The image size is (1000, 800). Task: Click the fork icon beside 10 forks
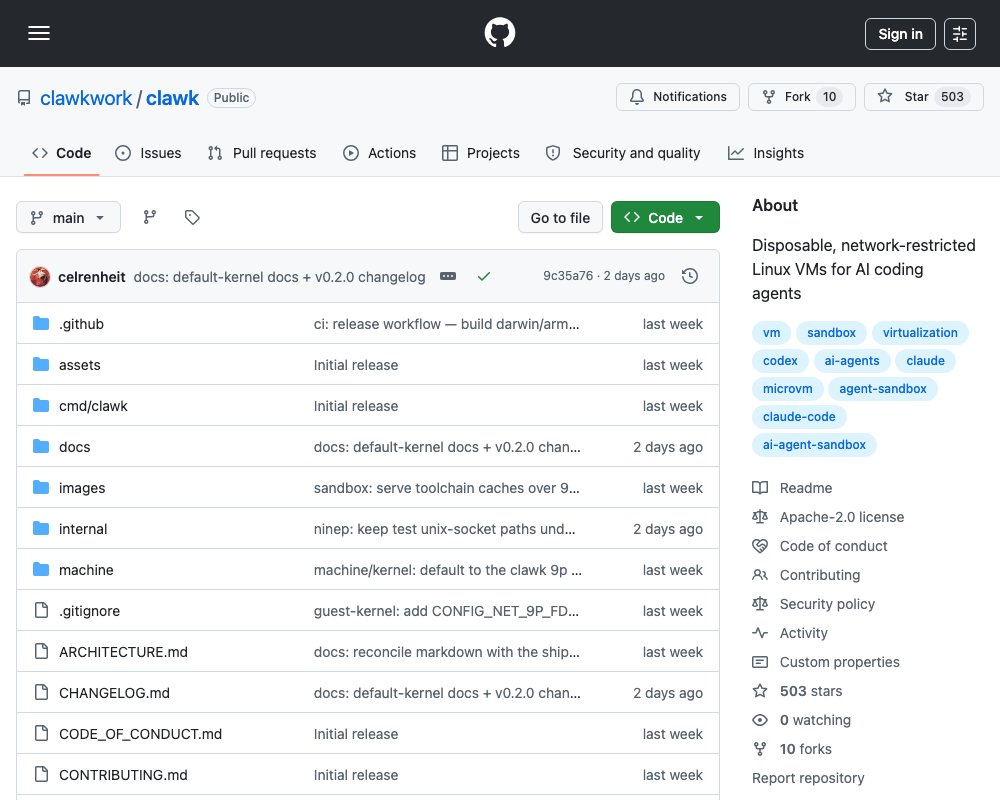point(760,749)
